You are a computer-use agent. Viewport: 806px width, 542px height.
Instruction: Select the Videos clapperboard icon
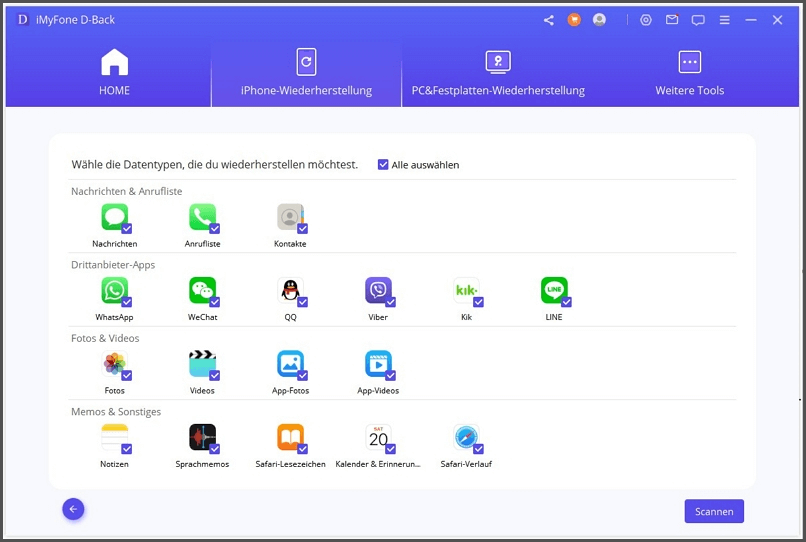[203, 364]
